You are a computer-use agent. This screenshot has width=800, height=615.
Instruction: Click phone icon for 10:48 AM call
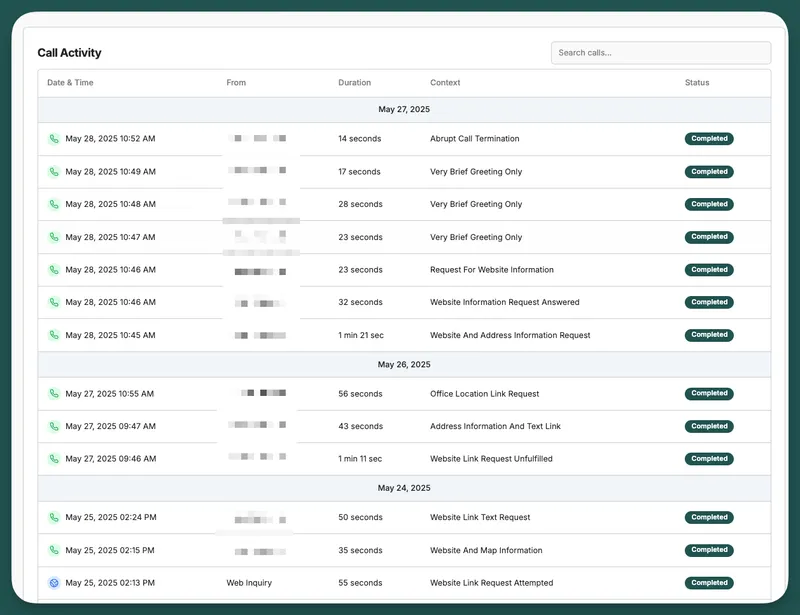[54, 204]
